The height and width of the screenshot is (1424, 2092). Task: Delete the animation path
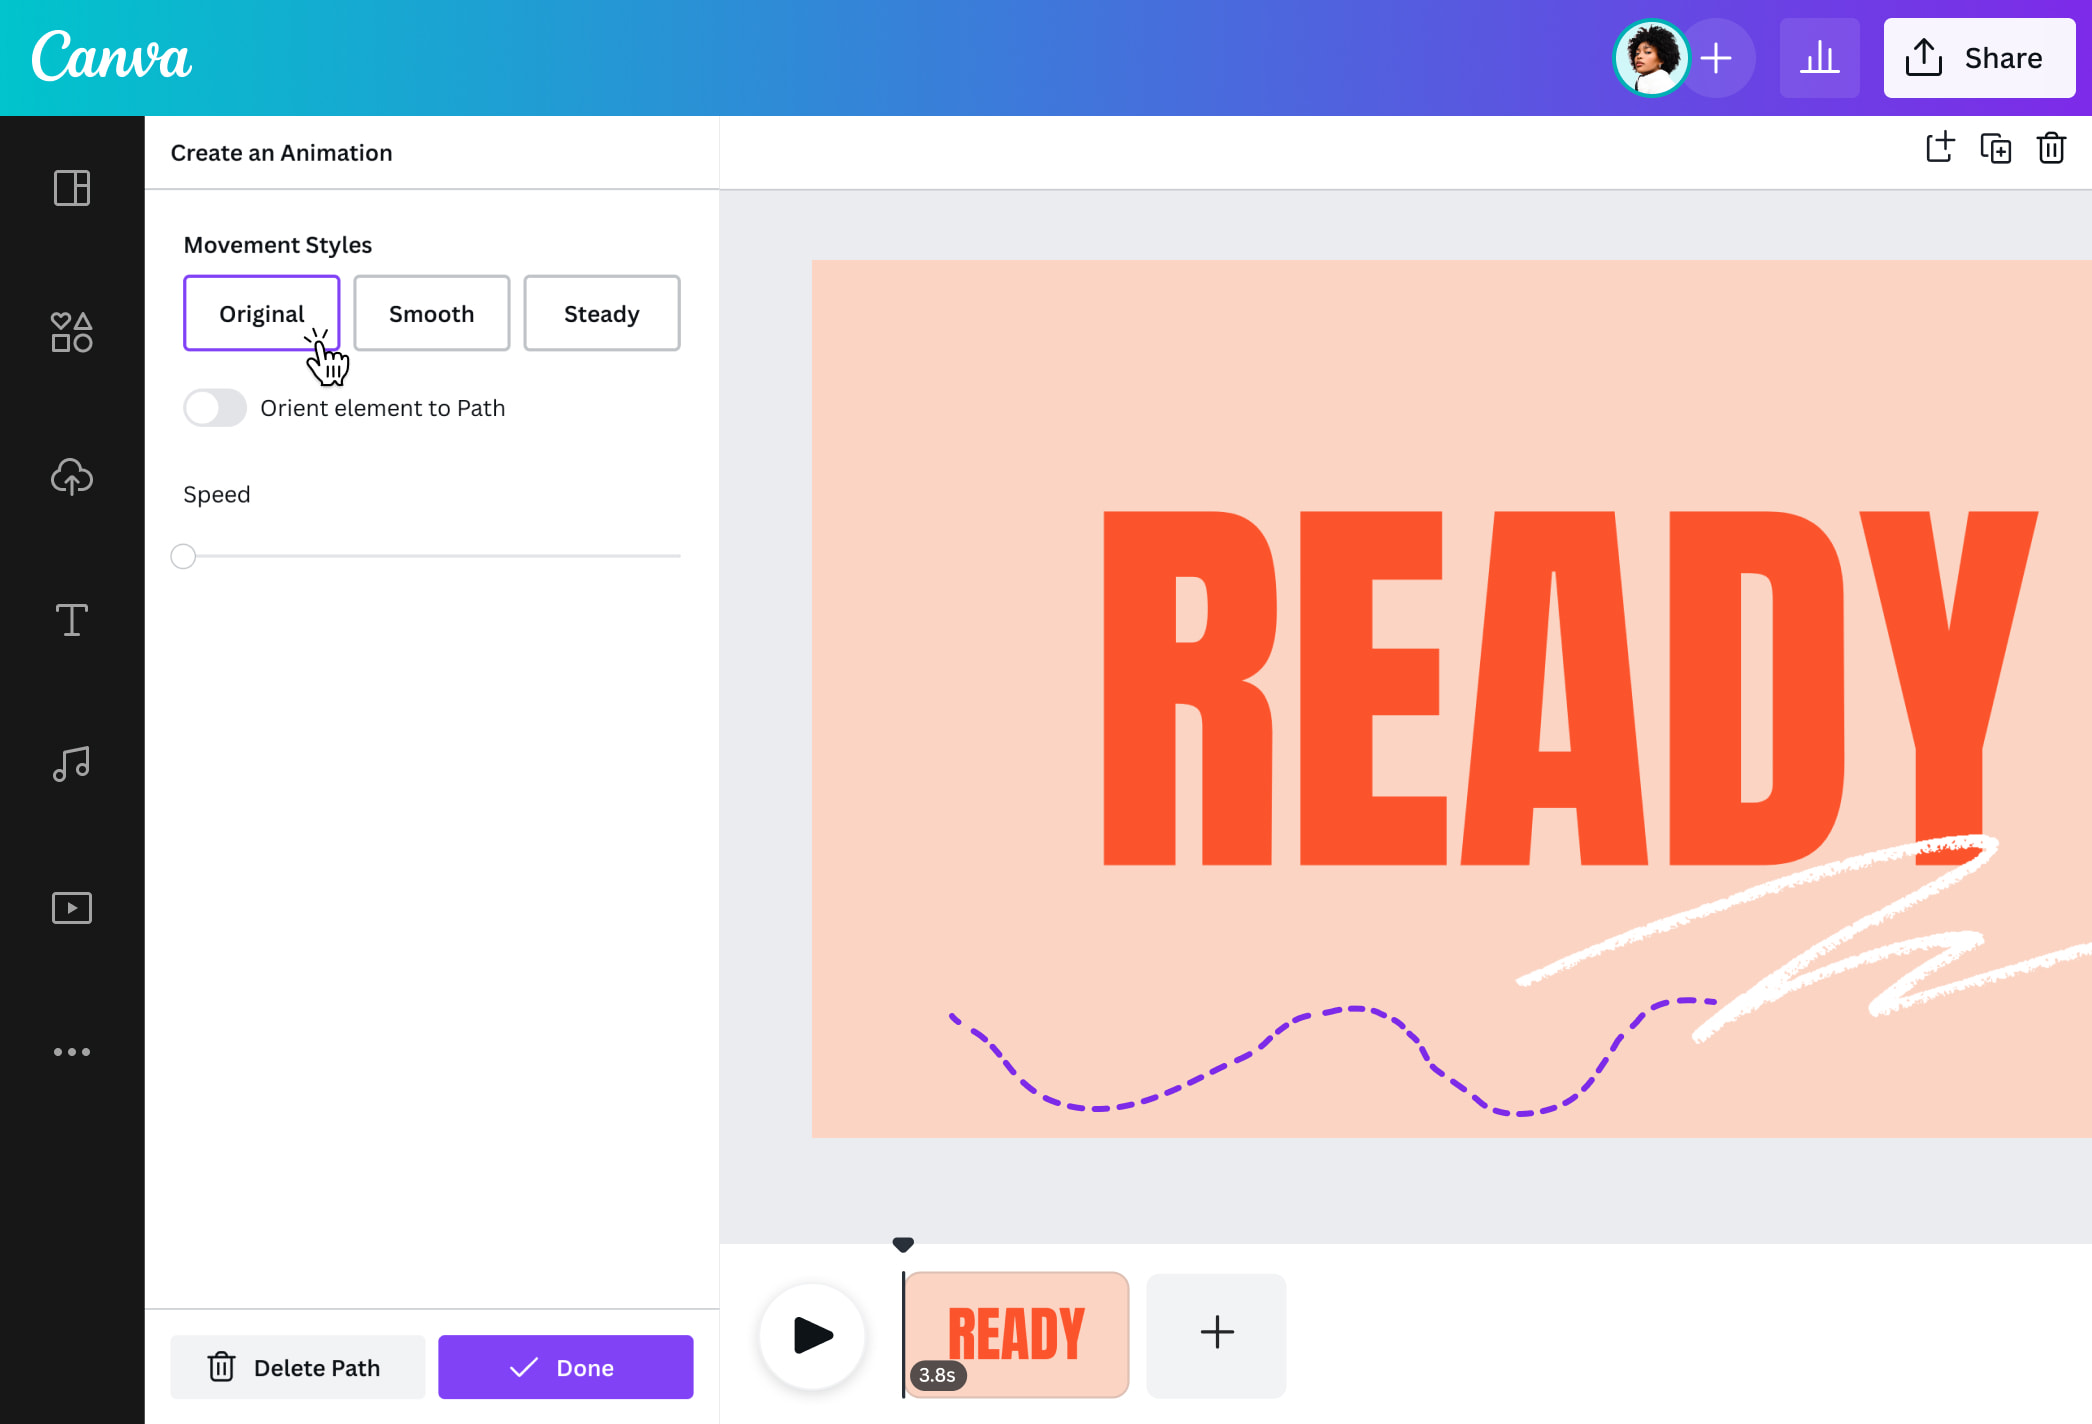tap(297, 1367)
